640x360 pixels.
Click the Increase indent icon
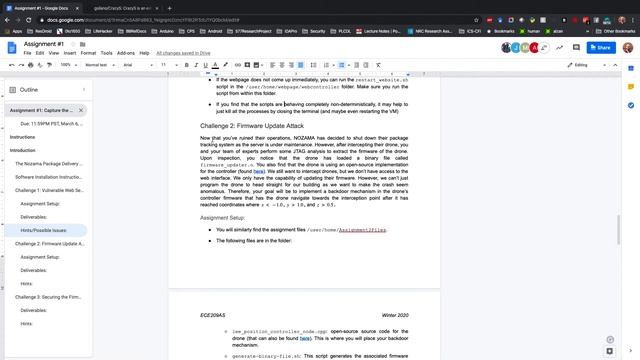click(x=366, y=65)
